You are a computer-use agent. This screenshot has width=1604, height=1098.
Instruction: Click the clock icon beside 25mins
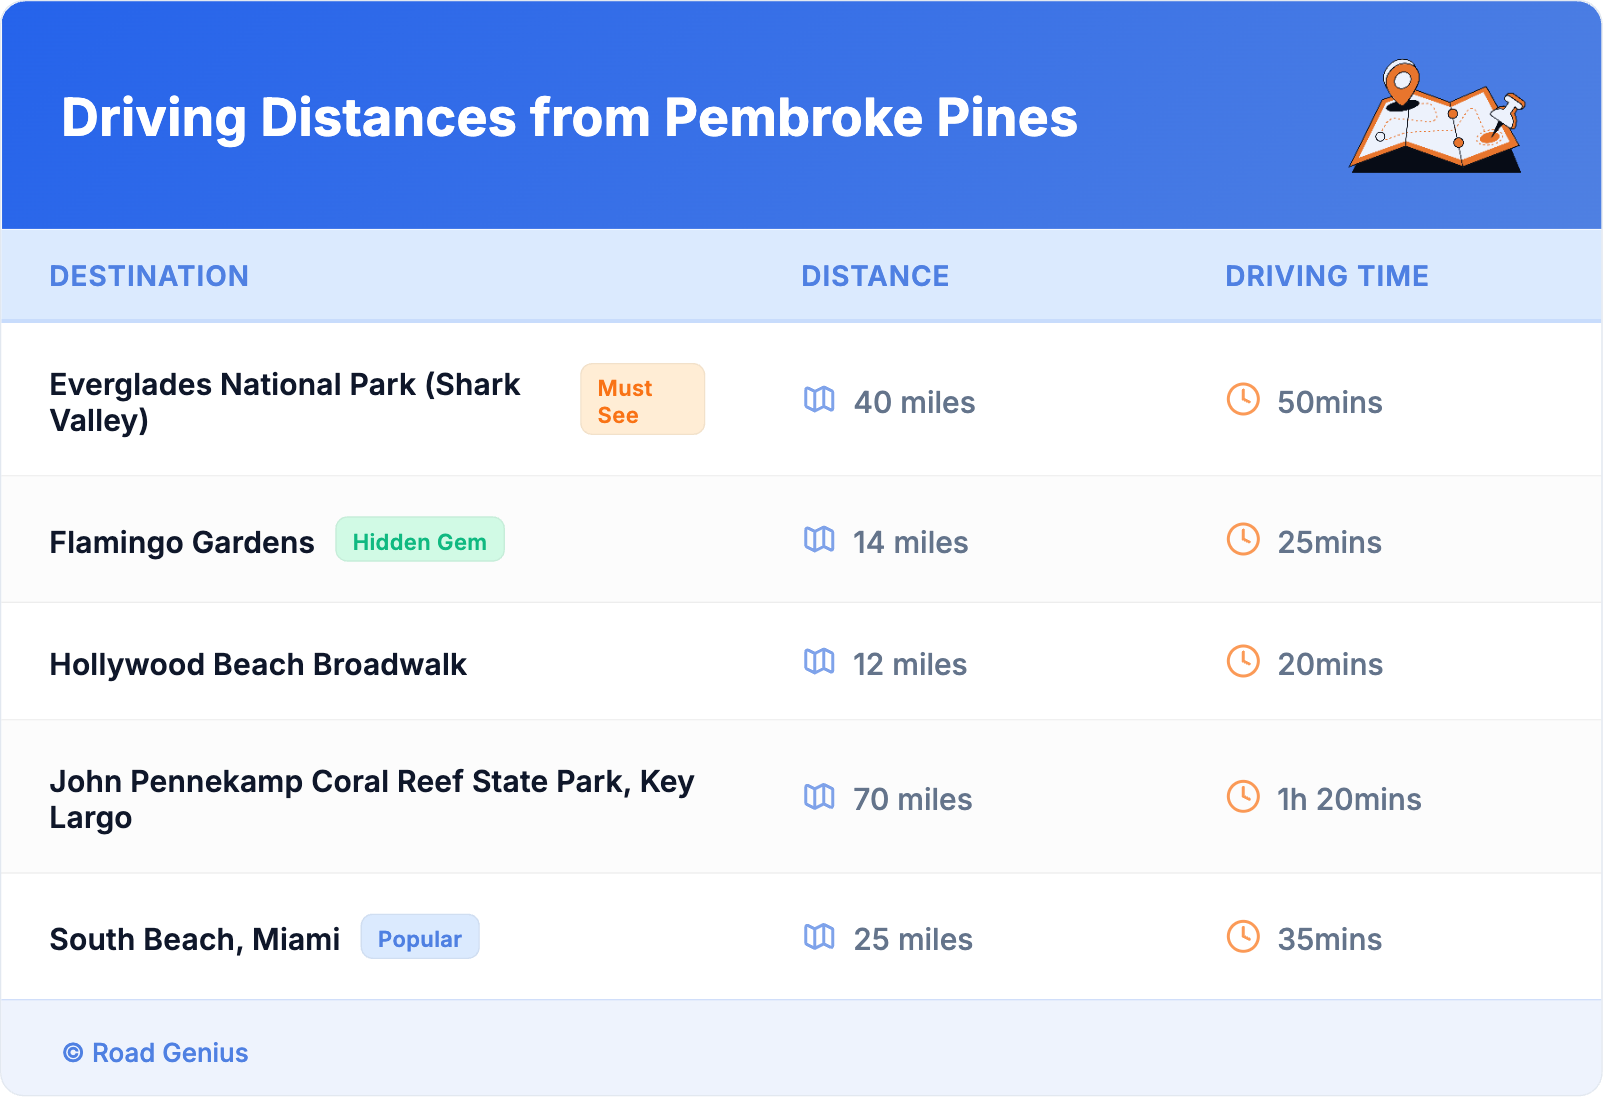click(1243, 540)
